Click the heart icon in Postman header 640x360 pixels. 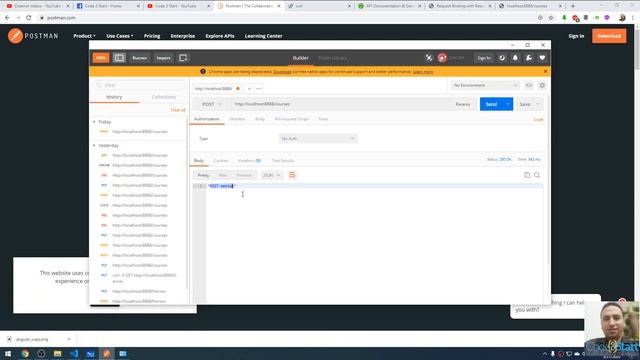pyautogui.click(x=542, y=58)
